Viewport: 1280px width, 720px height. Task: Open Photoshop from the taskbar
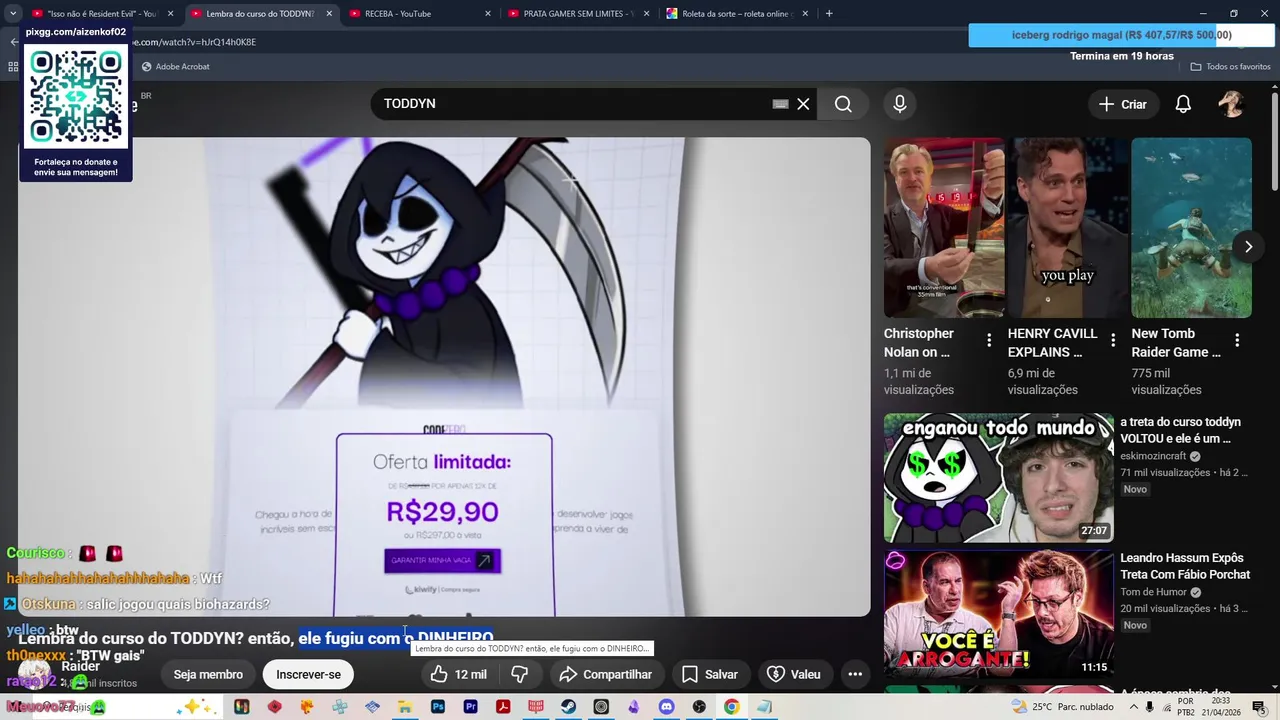438,707
